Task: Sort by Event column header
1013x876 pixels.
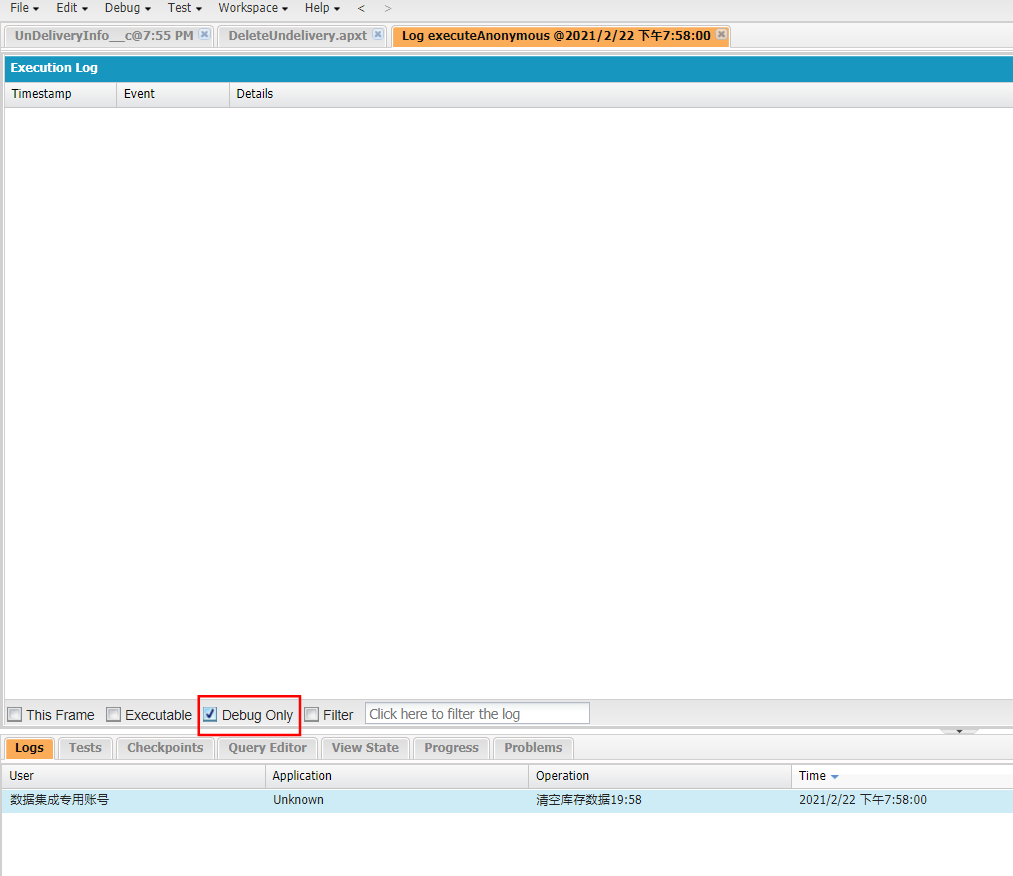Action: [172, 94]
